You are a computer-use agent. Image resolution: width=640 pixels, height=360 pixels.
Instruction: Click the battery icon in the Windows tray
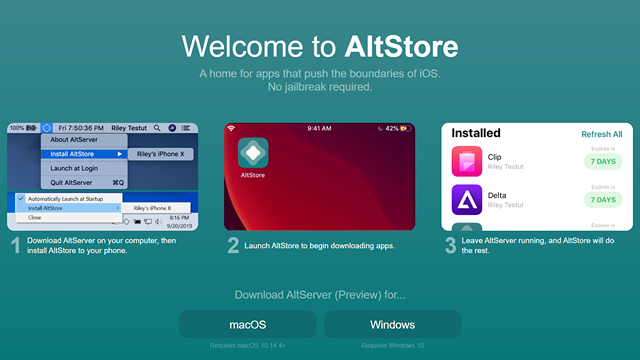coord(137,222)
